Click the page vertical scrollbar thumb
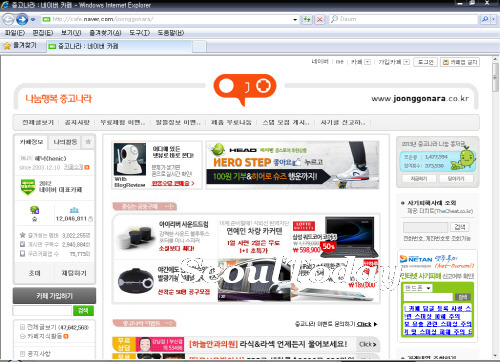Viewport: 500px width, 362px height. click(x=495, y=77)
